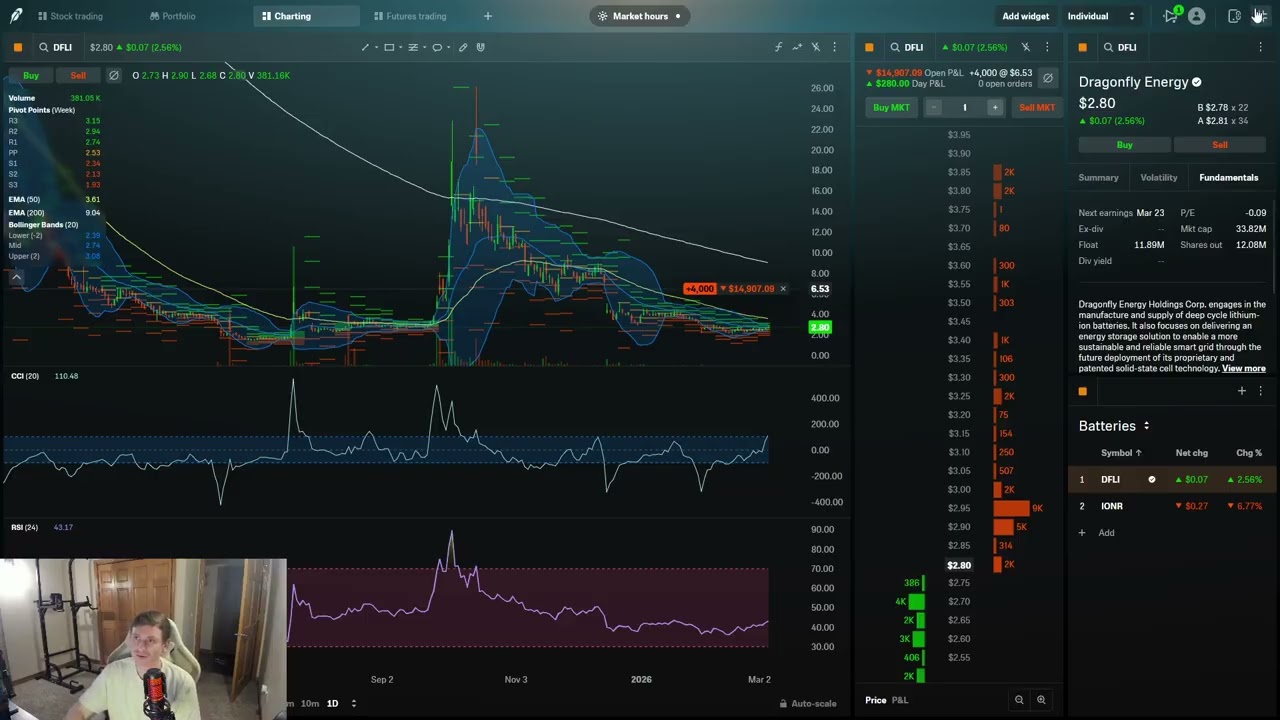Click the +4,000 position marker on chart
The image size is (1280, 720).
(x=699, y=289)
